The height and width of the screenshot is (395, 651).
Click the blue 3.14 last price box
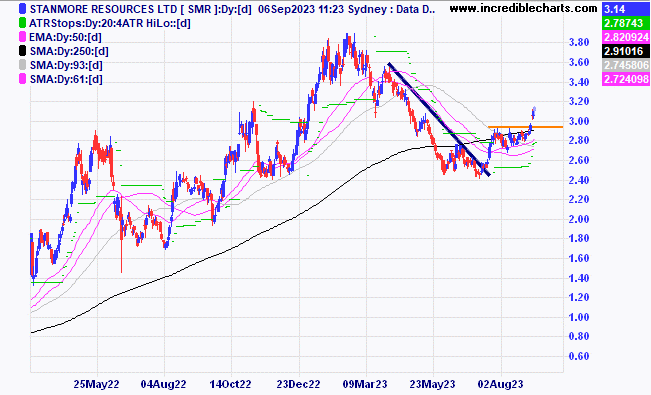coord(626,9)
